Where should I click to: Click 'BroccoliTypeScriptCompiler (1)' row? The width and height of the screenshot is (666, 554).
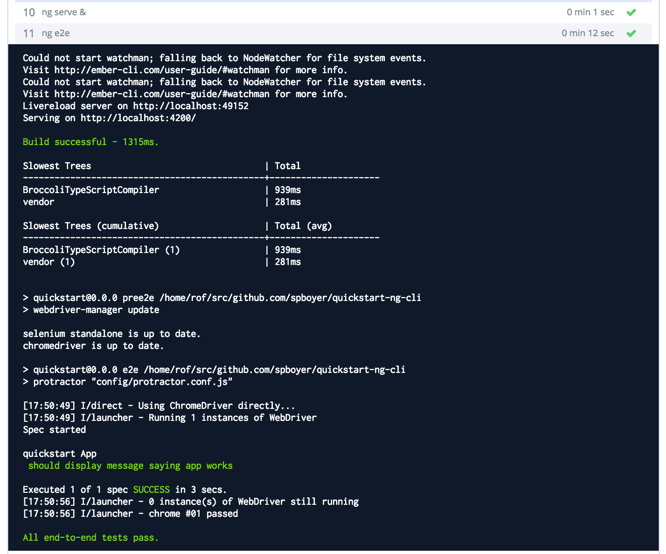162,250
